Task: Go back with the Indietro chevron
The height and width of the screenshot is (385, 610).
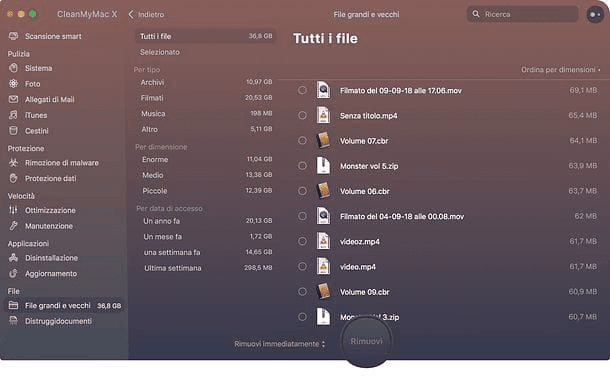Action: (x=131, y=14)
